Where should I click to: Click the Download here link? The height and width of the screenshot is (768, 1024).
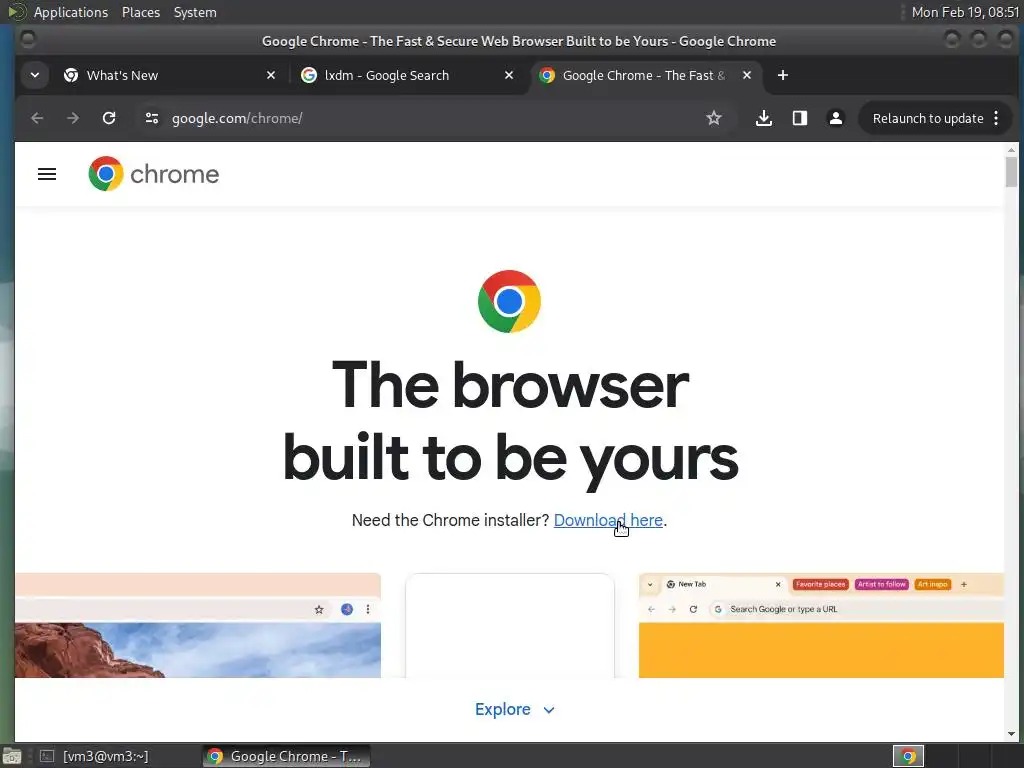[608, 520]
